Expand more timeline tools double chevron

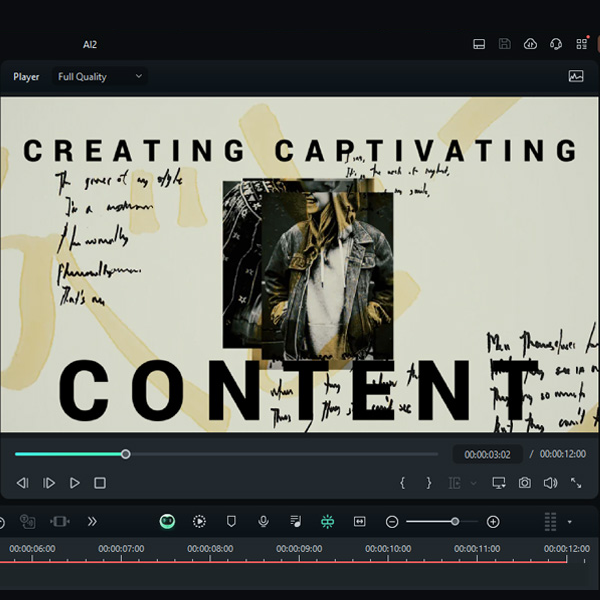92,521
